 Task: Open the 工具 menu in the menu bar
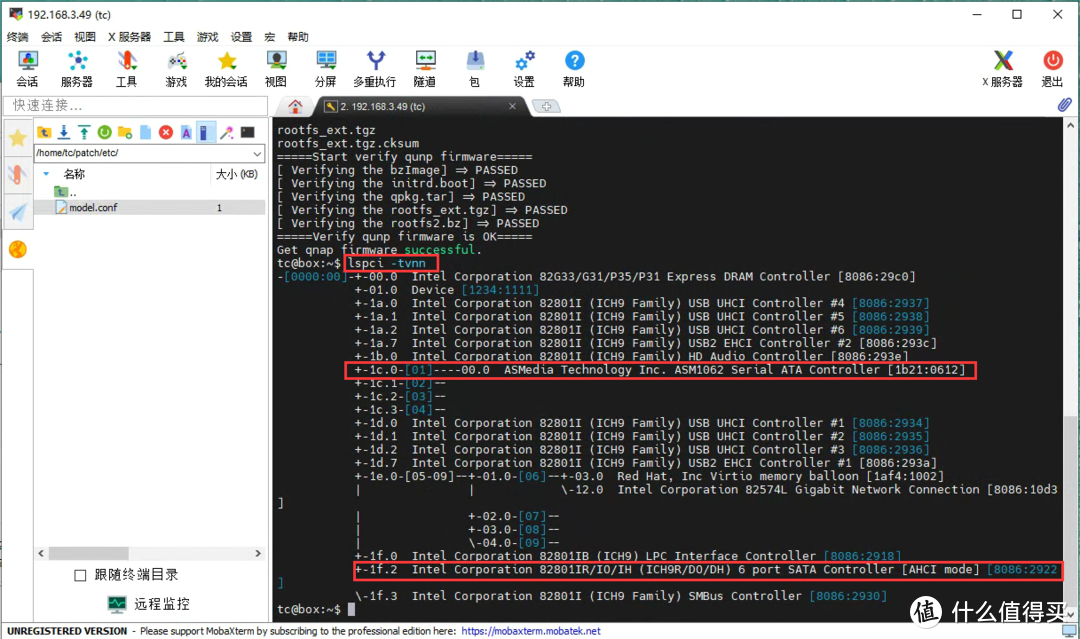click(x=174, y=37)
